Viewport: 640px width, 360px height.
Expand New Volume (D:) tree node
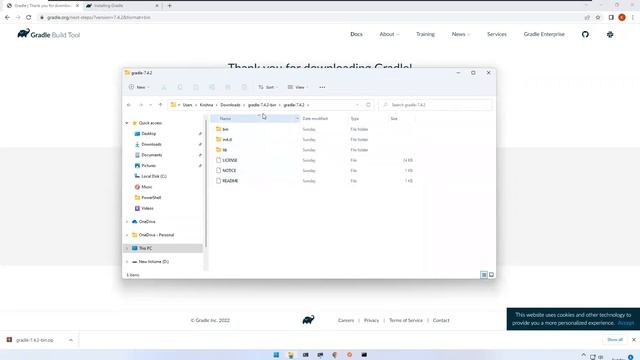click(127, 262)
